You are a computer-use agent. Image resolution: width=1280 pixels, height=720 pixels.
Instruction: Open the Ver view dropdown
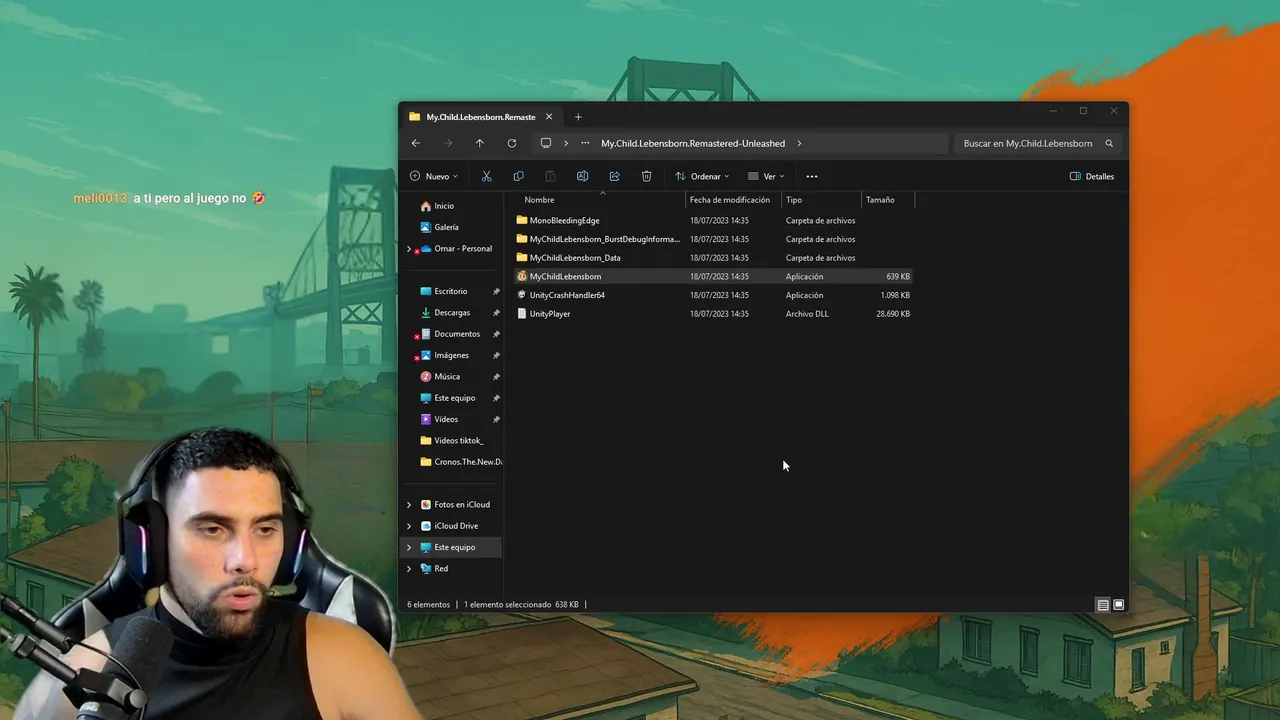[767, 176]
